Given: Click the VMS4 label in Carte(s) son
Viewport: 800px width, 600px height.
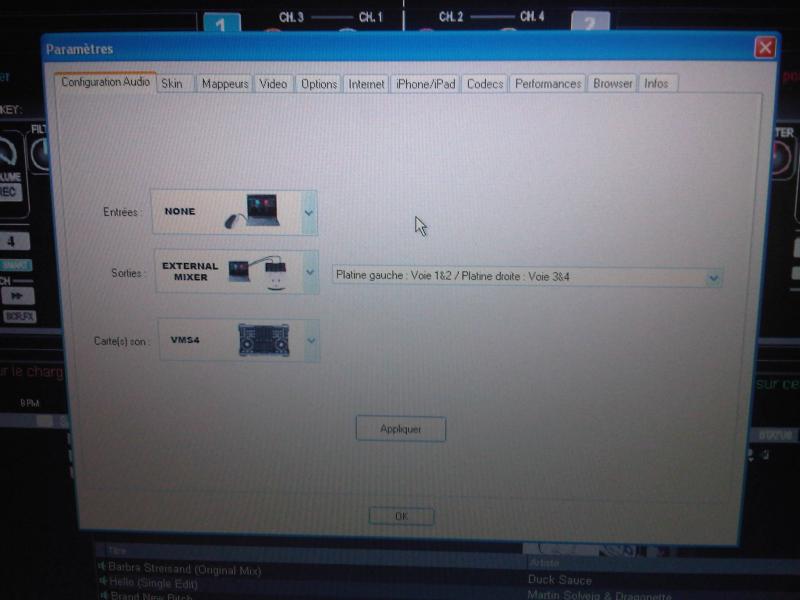Looking at the screenshot, I should 185,340.
